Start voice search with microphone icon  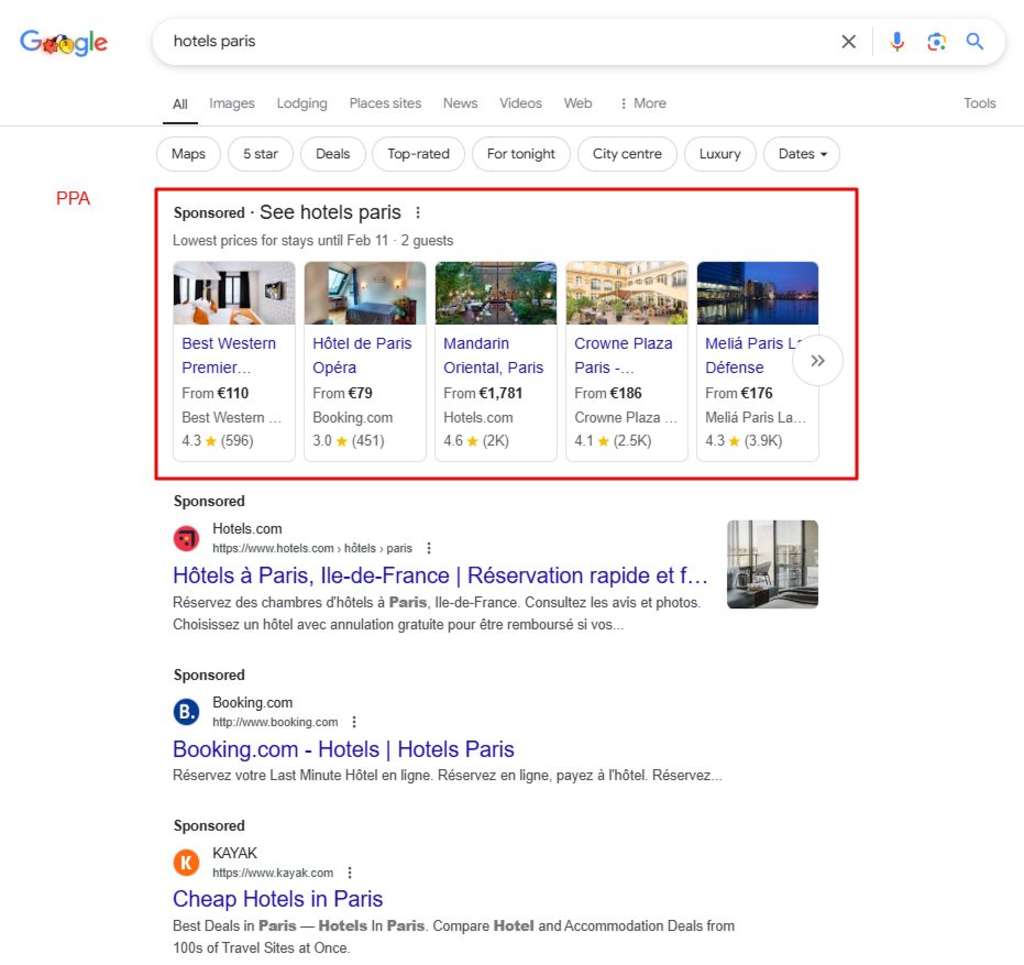click(x=897, y=42)
